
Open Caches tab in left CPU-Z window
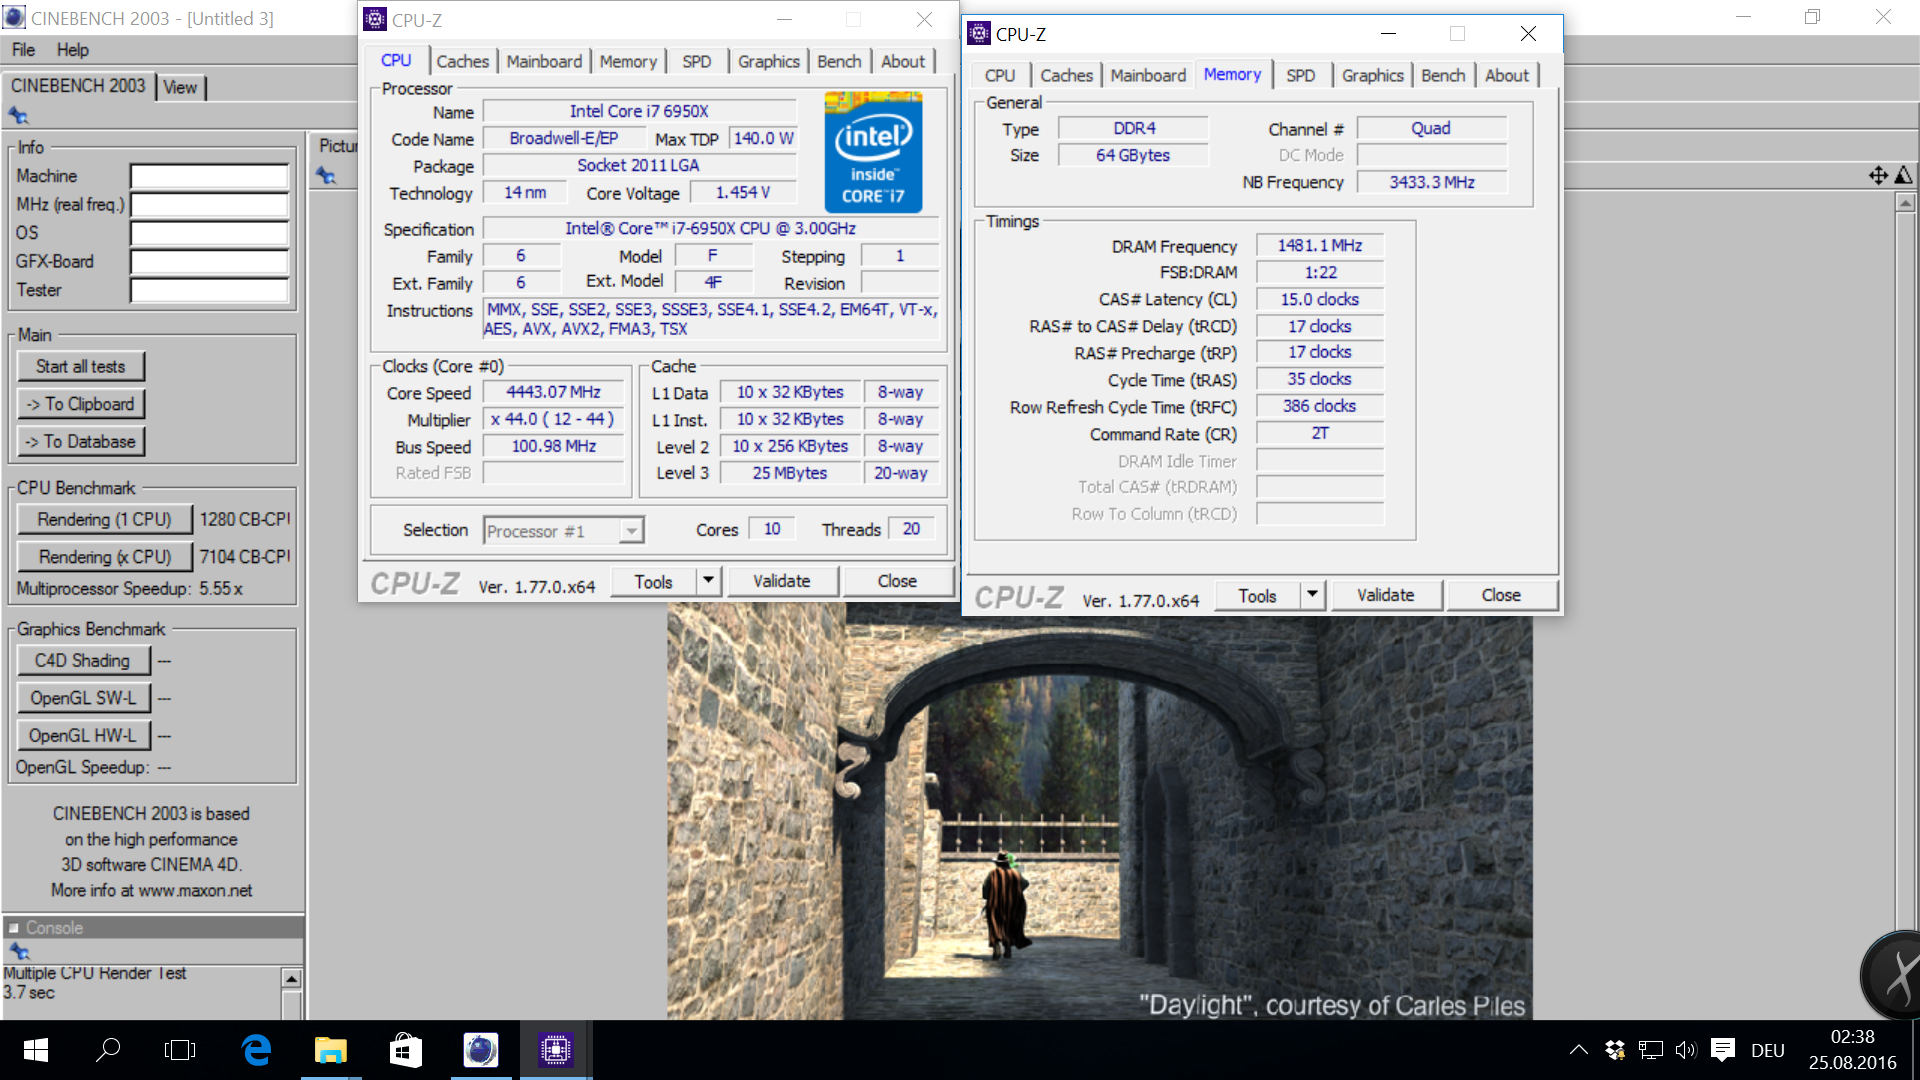(462, 61)
